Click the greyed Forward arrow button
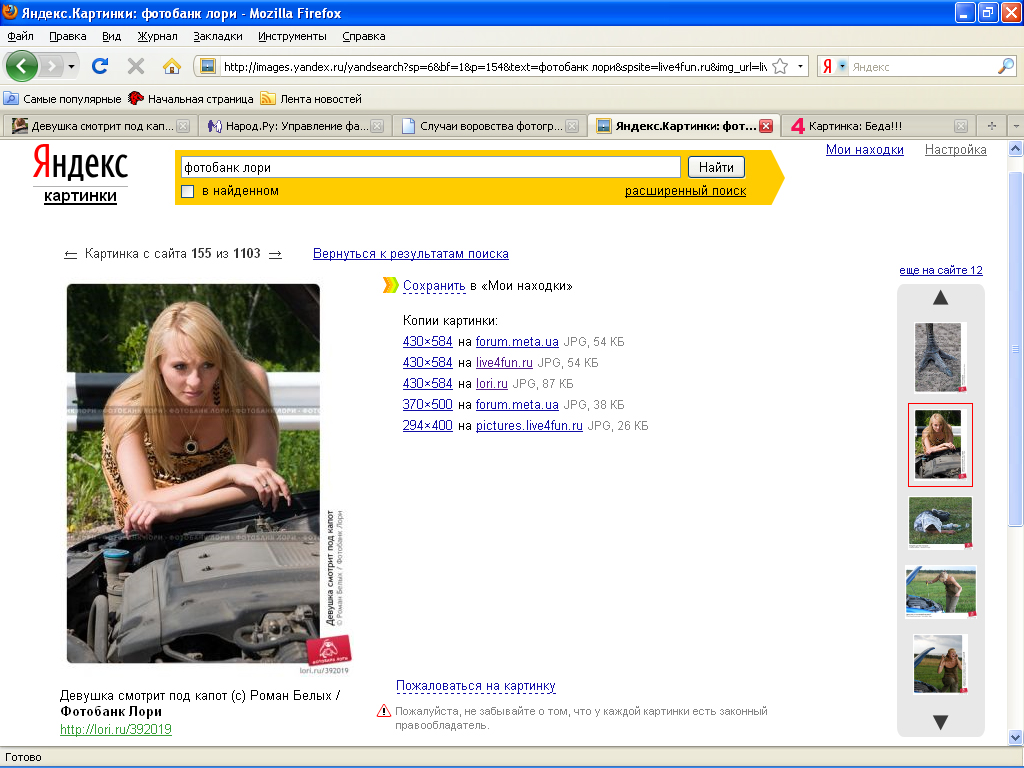This screenshot has height=768, width=1024. 51,66
